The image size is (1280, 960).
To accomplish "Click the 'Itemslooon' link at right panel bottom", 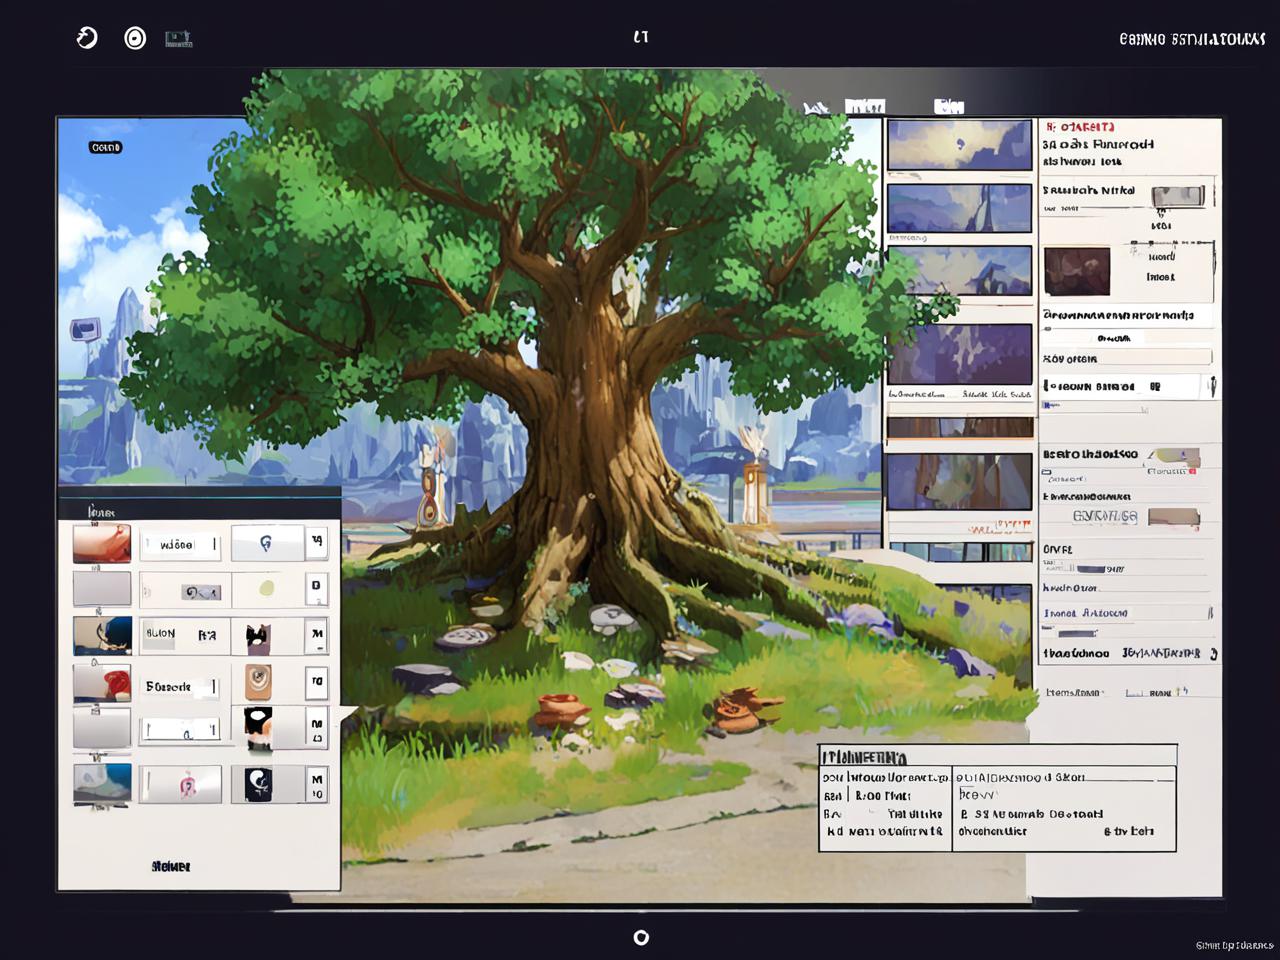I will [x=1074, y=692].
